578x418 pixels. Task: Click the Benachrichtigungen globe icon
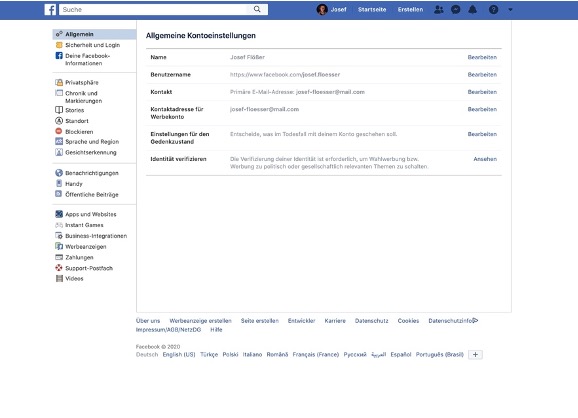point(59,173)
